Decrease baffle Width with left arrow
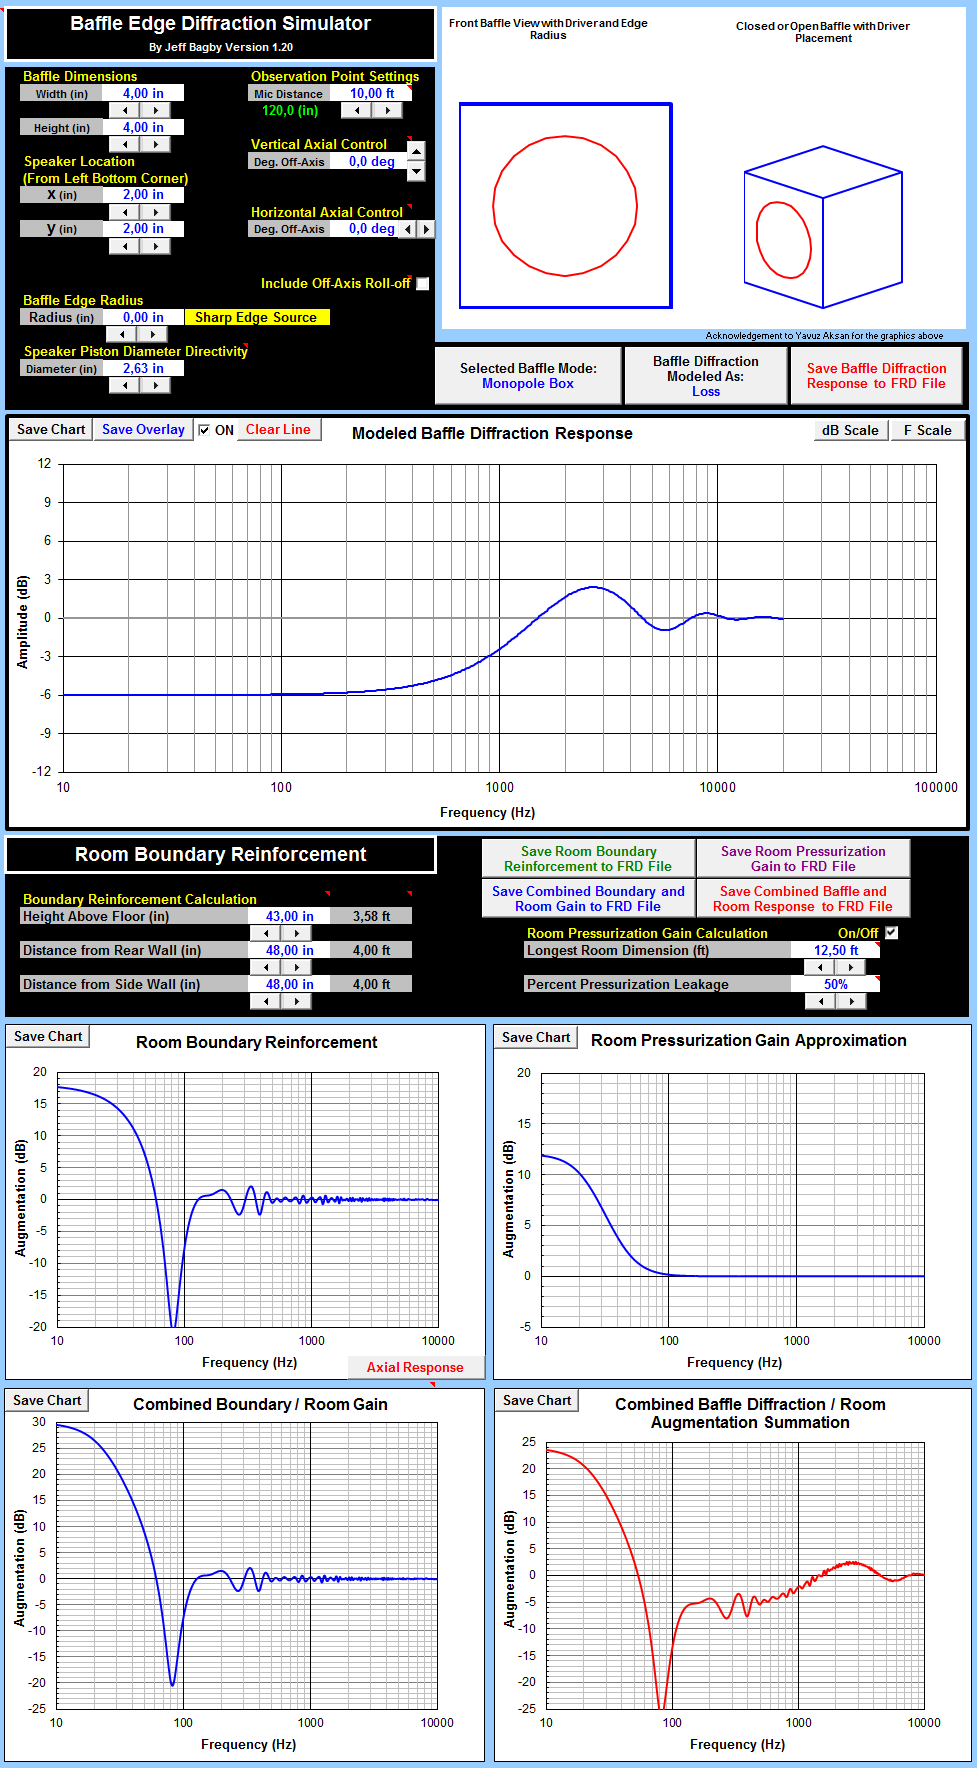977x1768 pixels. click(125, 111)
